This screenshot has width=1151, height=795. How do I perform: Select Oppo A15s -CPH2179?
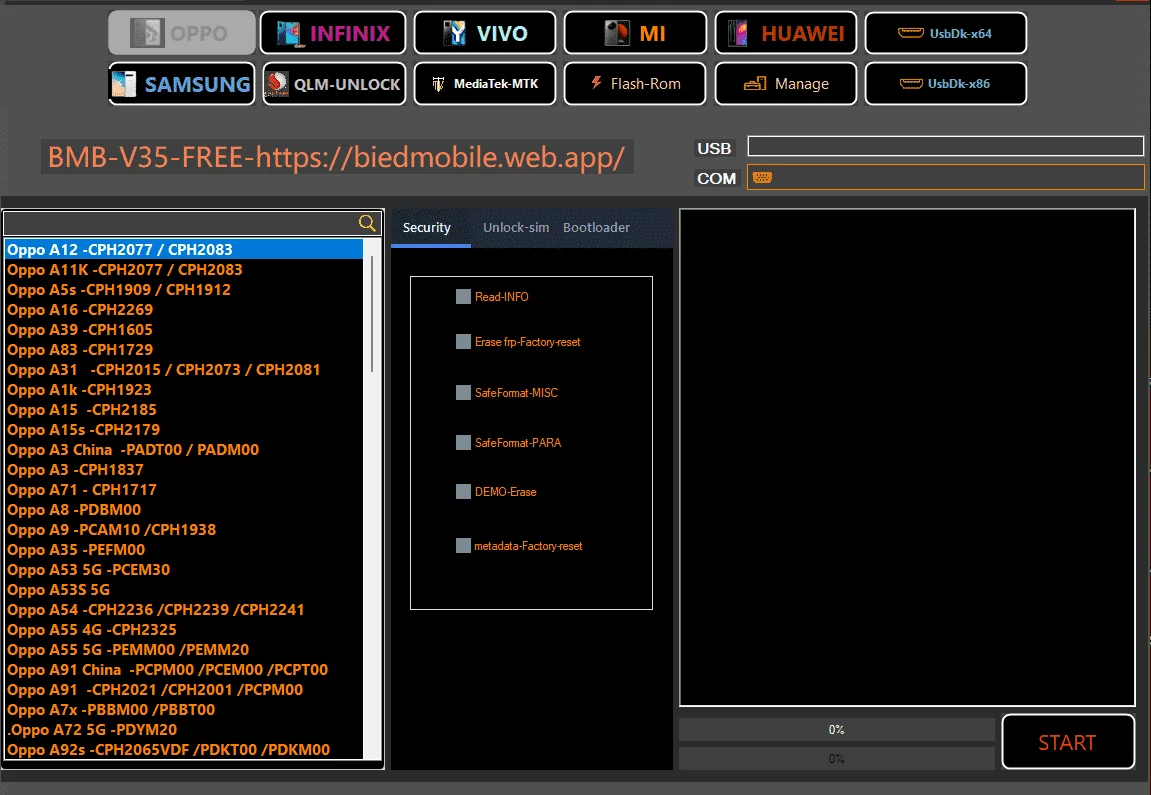click(x=184, y=429)
